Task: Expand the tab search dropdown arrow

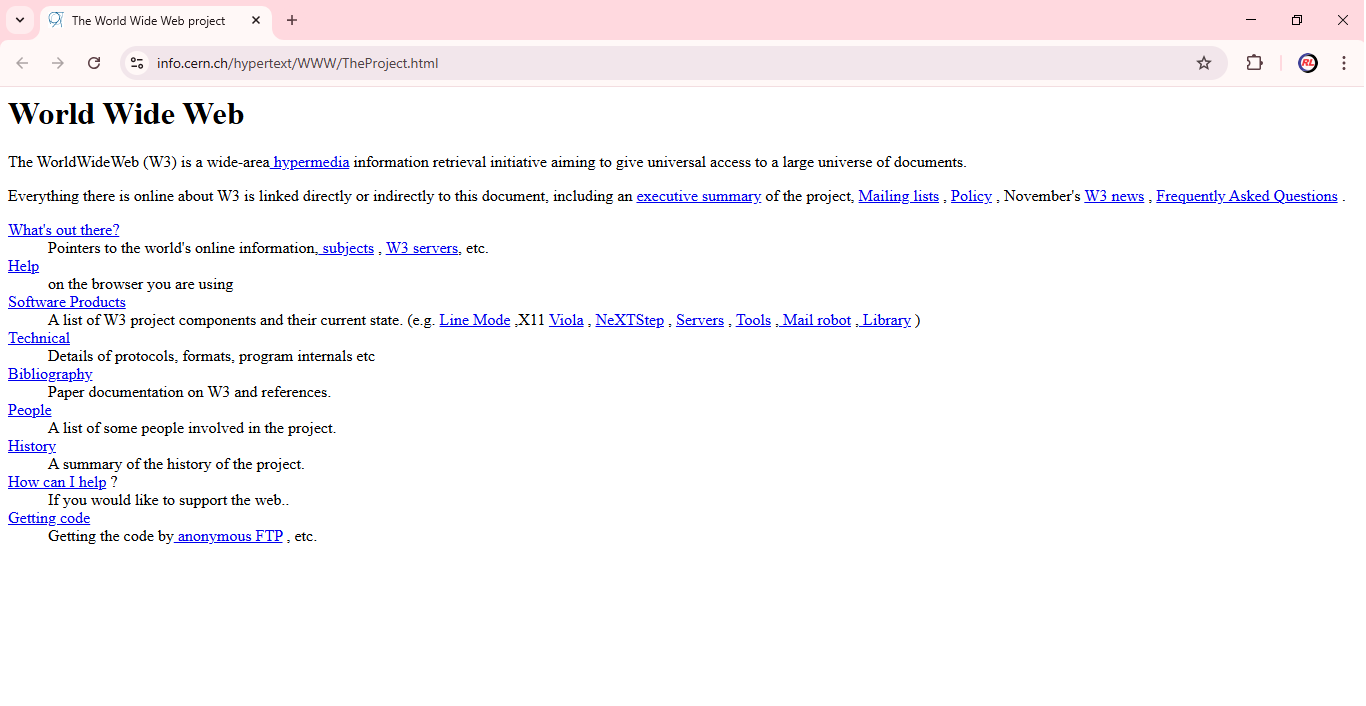Action: pos(19,20)
